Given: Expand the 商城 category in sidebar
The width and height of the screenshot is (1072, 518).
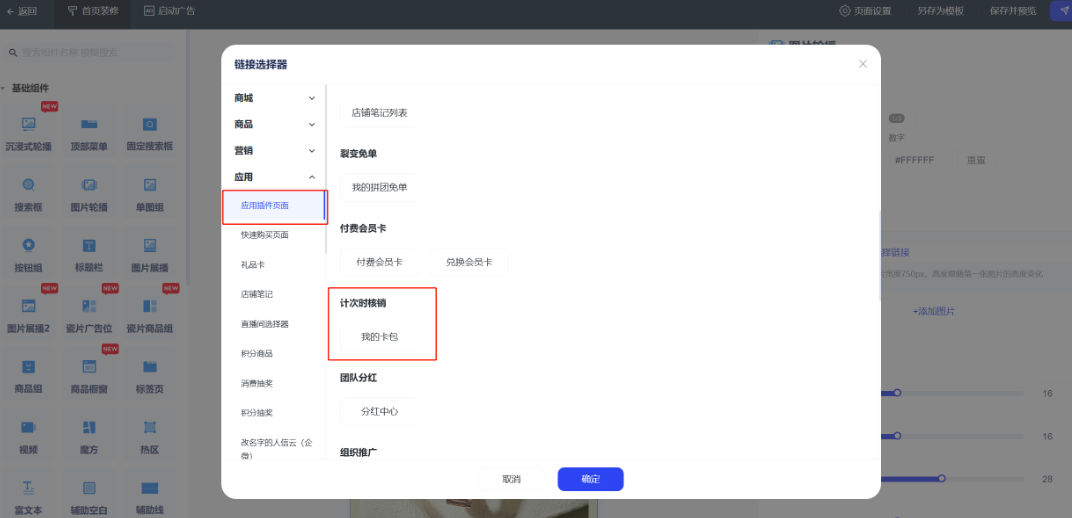Looking at the screenshot, I should tap(274, 98).
